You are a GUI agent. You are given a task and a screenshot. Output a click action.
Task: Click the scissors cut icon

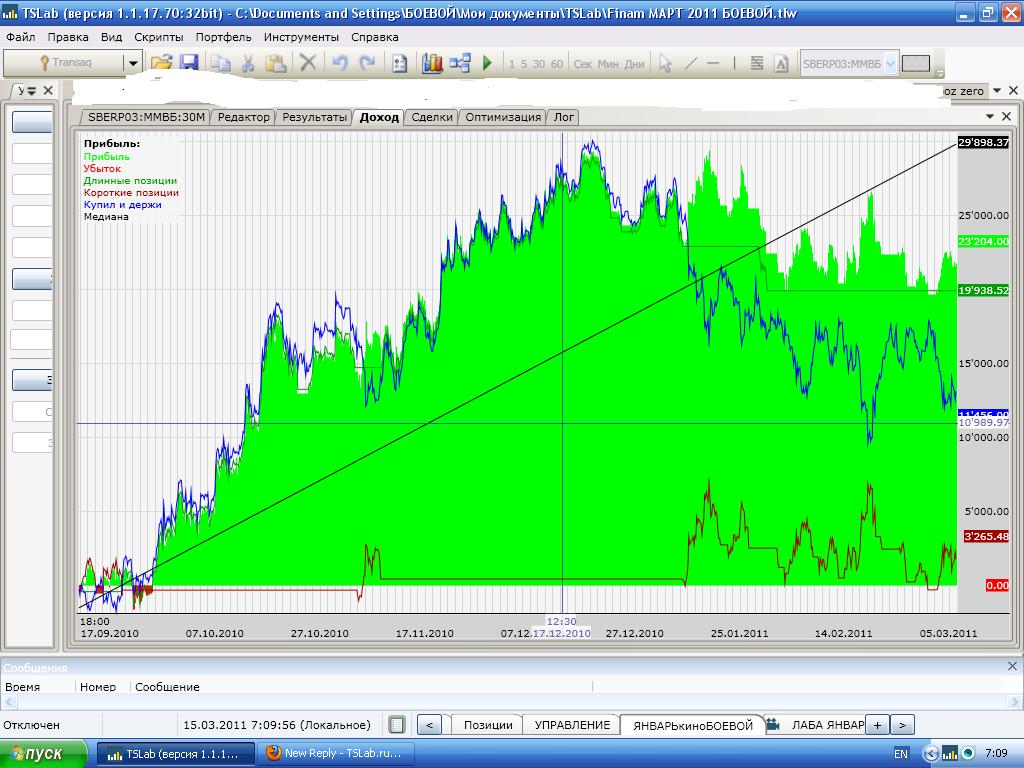click(248, 63)
